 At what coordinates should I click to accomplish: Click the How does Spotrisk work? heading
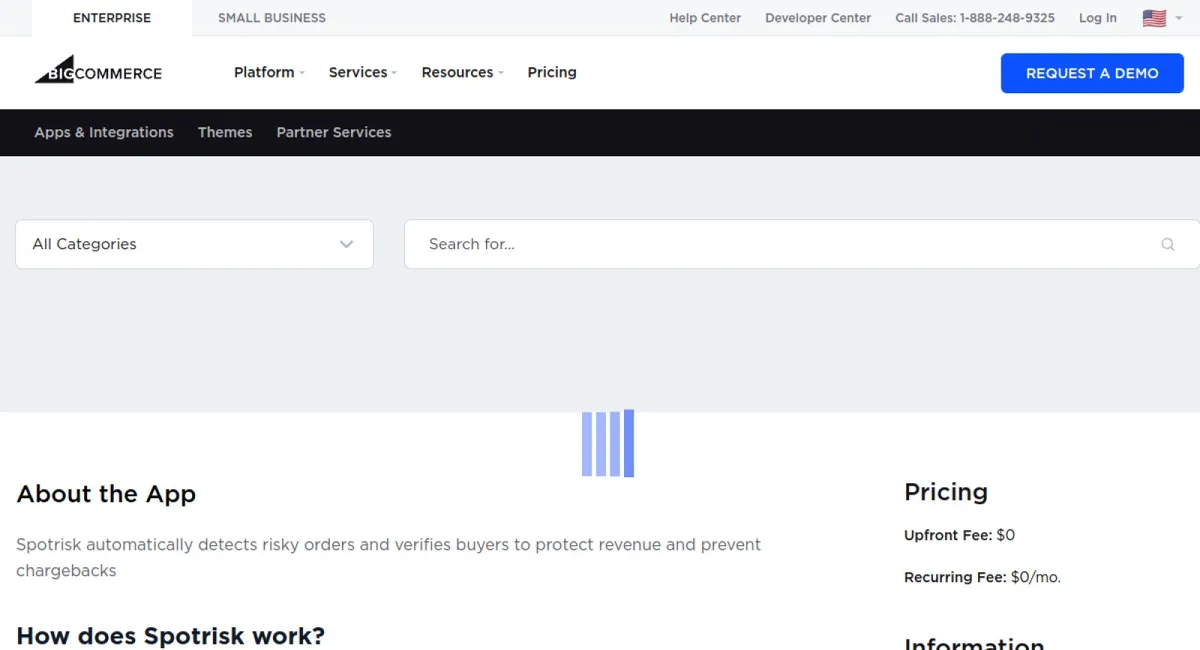click(x=171, y=636)
